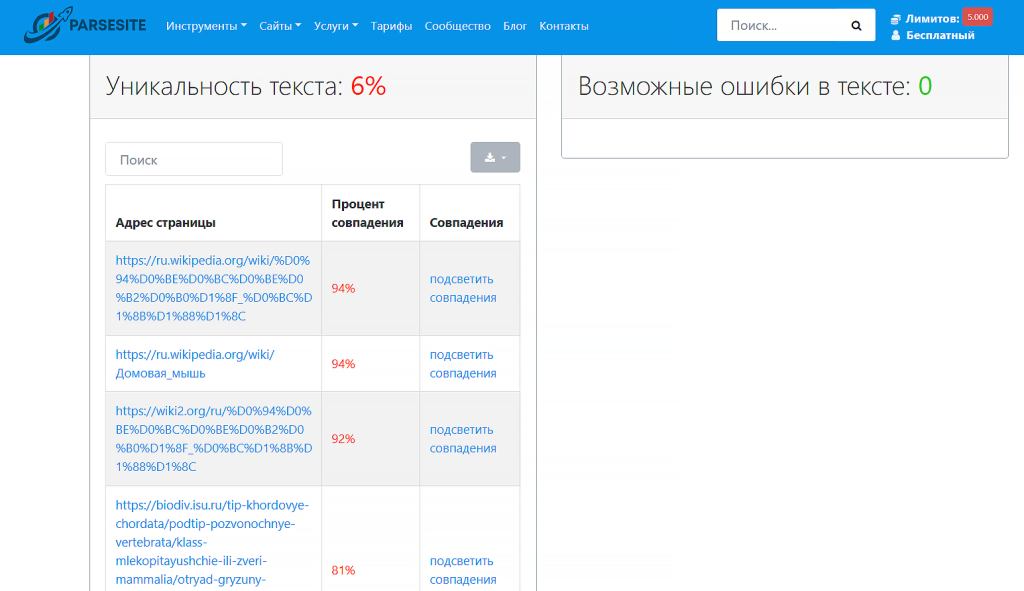Screen dimensions: 1024x591
Task: Highlight matches for the 81% row
Action: 463,570
